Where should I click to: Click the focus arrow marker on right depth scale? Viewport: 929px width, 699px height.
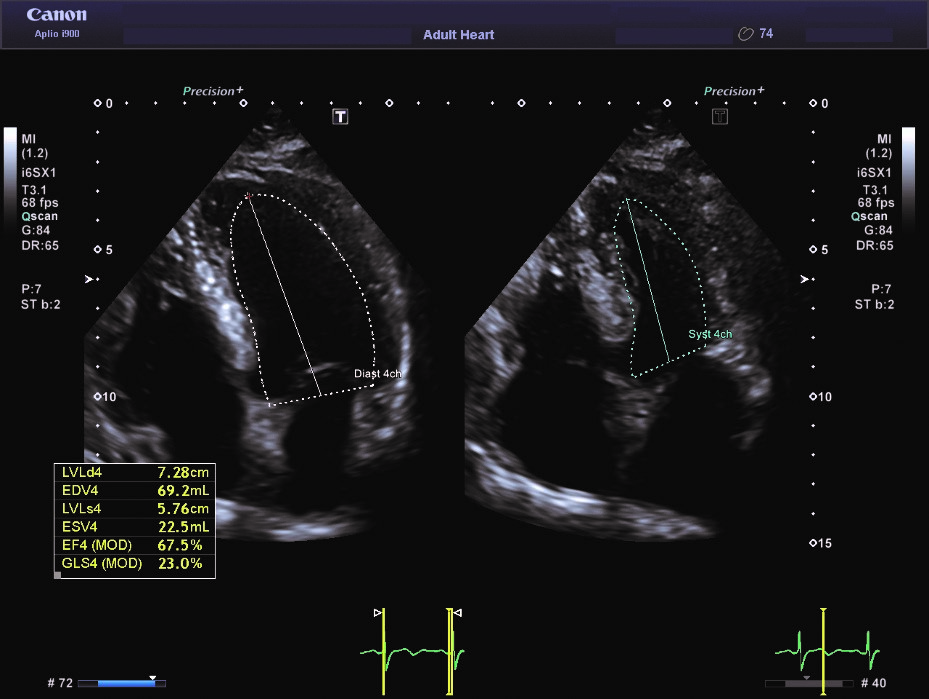click(x=806, y=279)
